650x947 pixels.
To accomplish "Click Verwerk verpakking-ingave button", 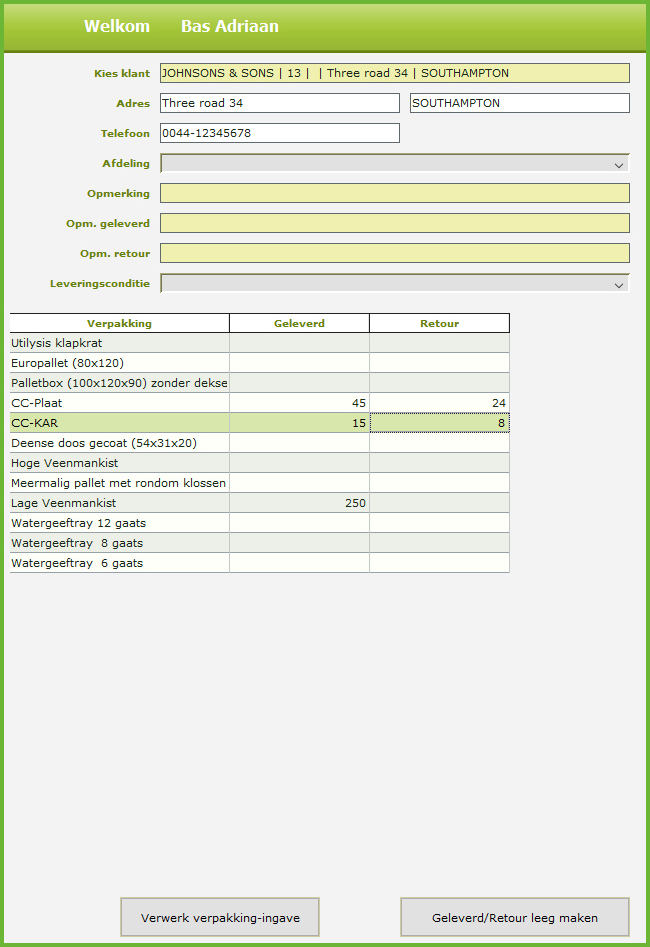I will (220, 917).
